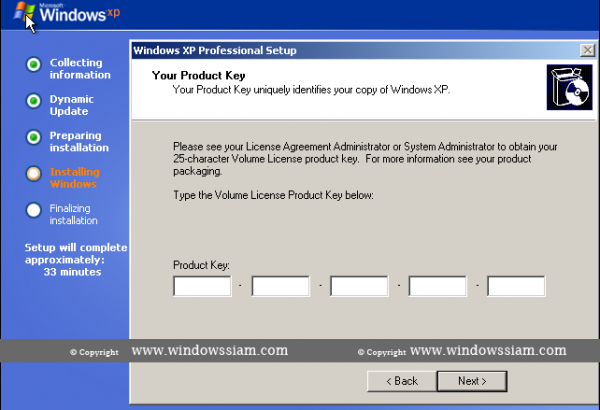Image resolution: width=600 pixels, height=410 pixels.
Task: Click the white Finalizing installation step bullet
Action: coord(34,209)
